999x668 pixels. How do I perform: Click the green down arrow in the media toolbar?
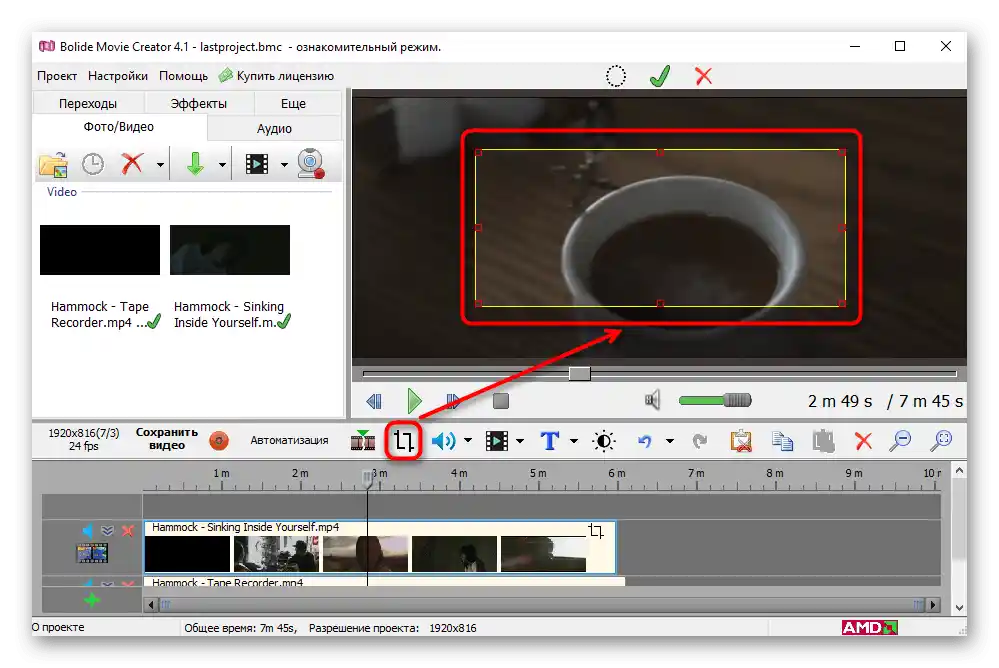pos(195,164)
